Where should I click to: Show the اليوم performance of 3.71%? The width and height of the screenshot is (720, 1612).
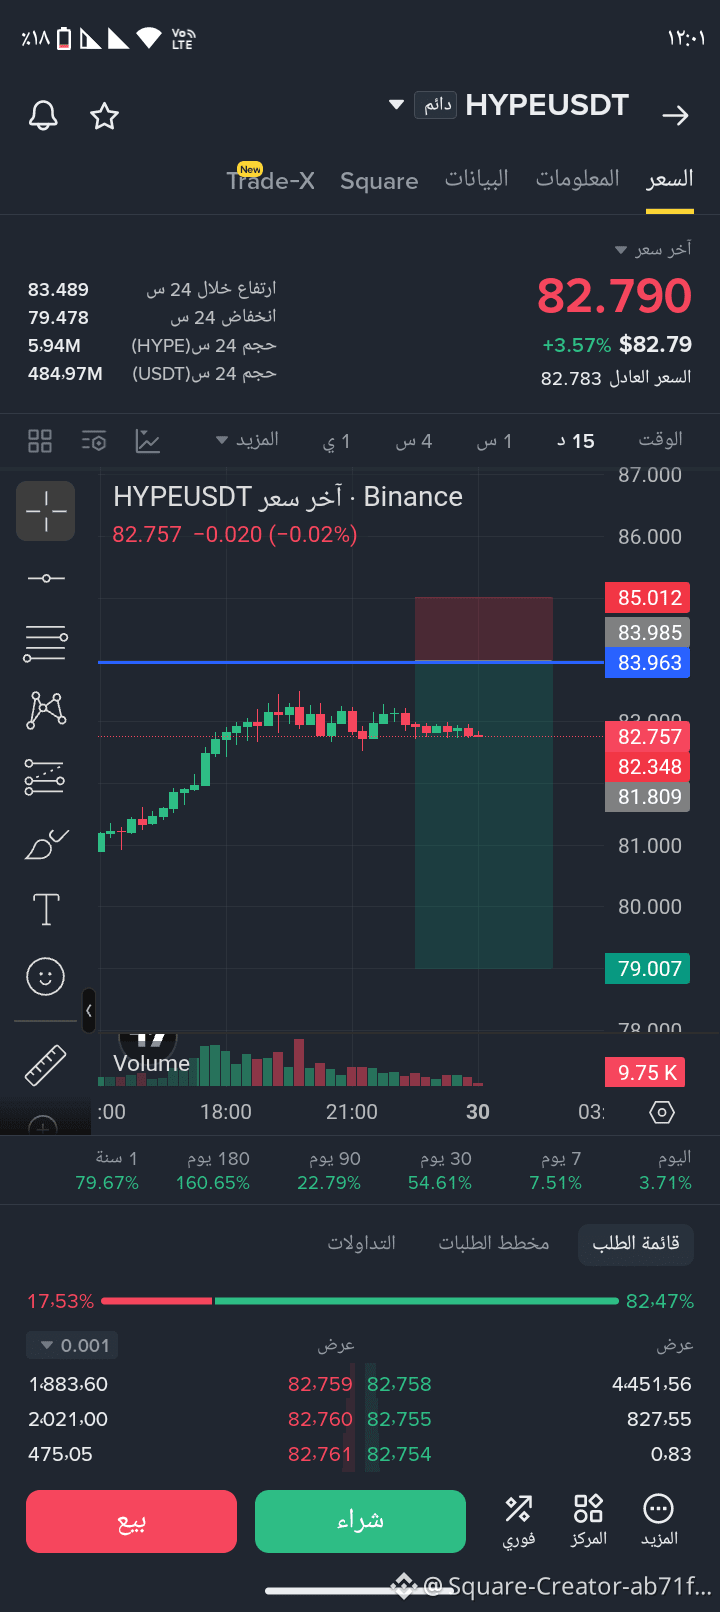[666, 1171]
